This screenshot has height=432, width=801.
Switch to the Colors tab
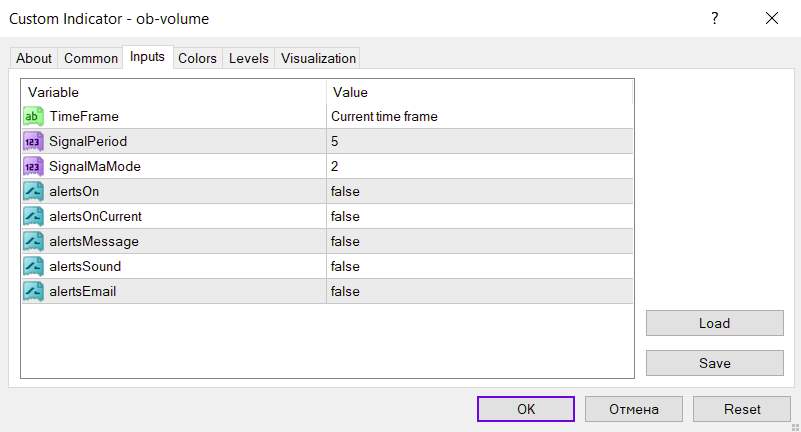[x=197, y=58]
